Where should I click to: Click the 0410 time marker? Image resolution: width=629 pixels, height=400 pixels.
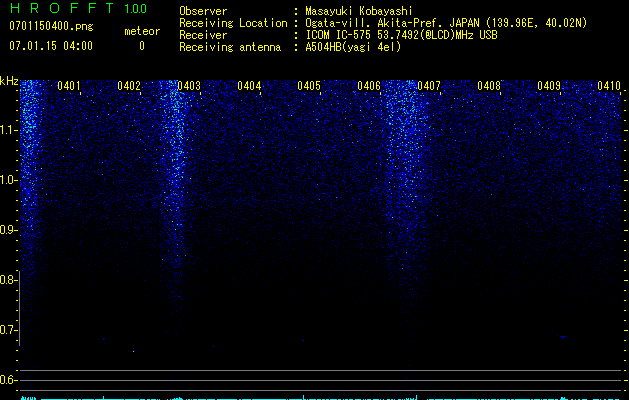609,86
